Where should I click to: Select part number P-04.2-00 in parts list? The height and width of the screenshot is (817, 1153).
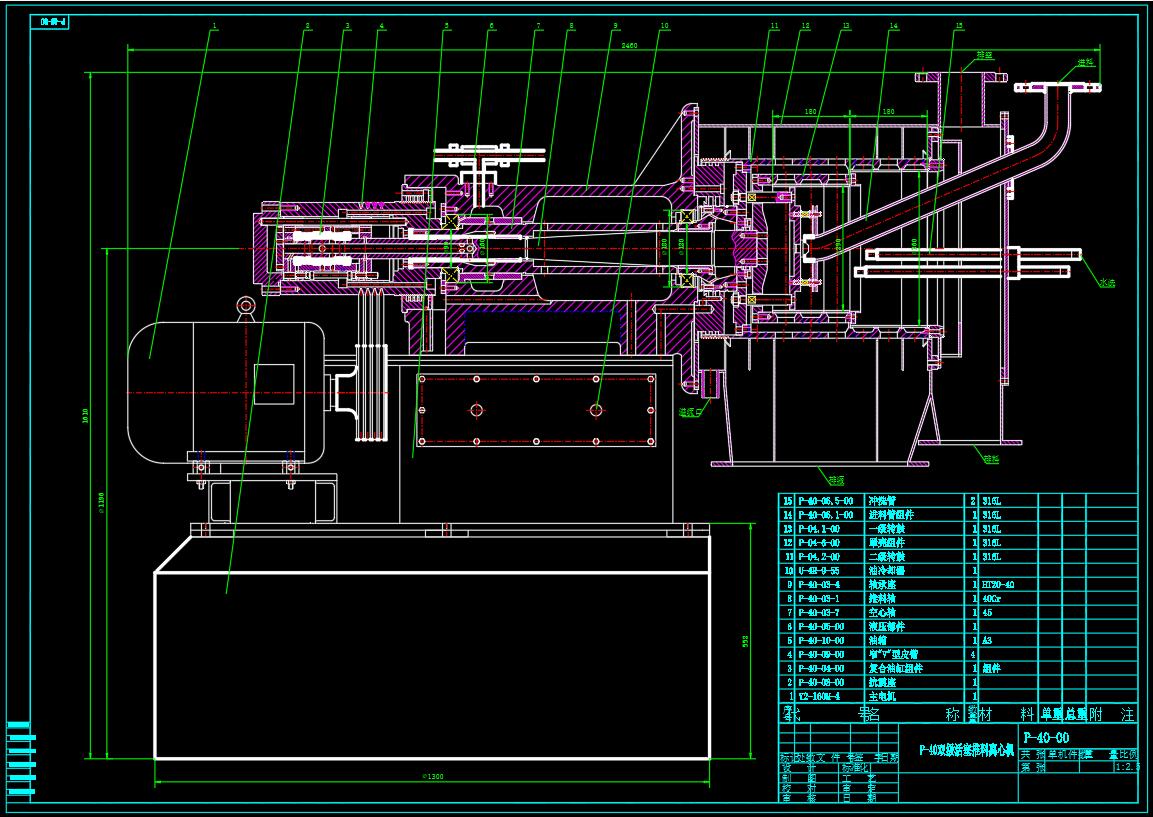819,557
